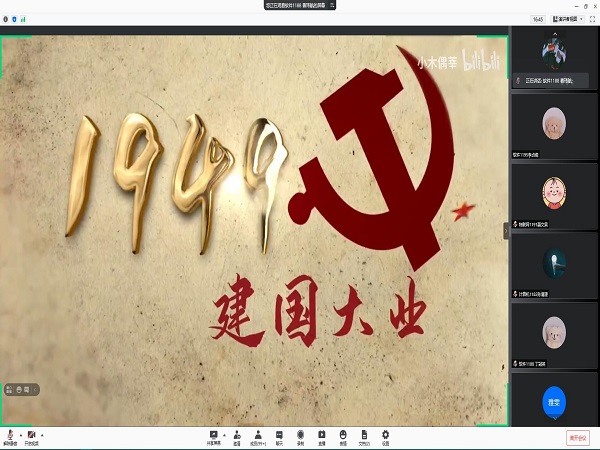Expand audio options arrow beside the microphone
The image size is (600, 450).
click(21, 435)
